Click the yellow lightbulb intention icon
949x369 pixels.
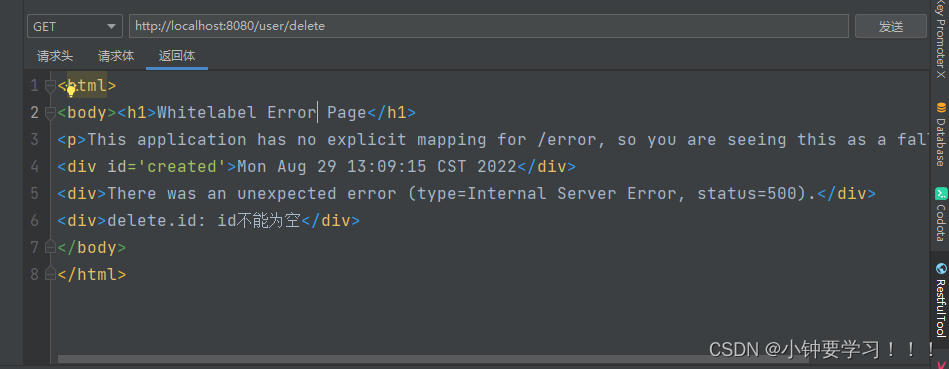[71, 91]
